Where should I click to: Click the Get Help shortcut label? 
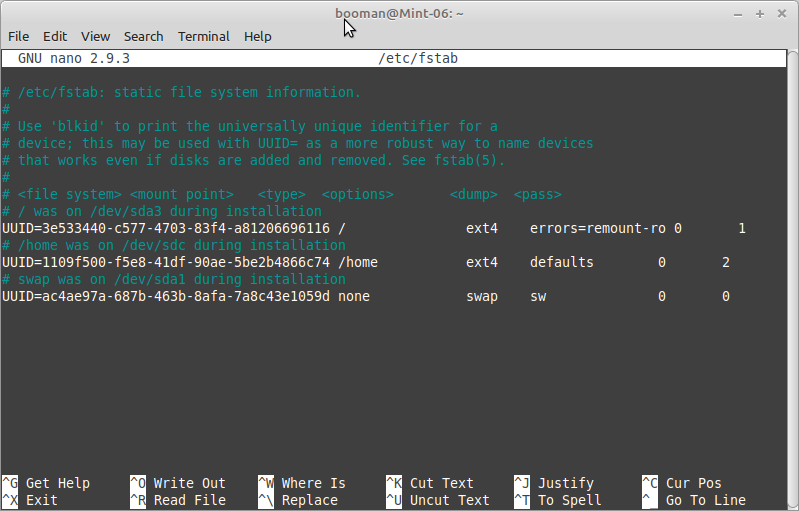click(57, 483)
